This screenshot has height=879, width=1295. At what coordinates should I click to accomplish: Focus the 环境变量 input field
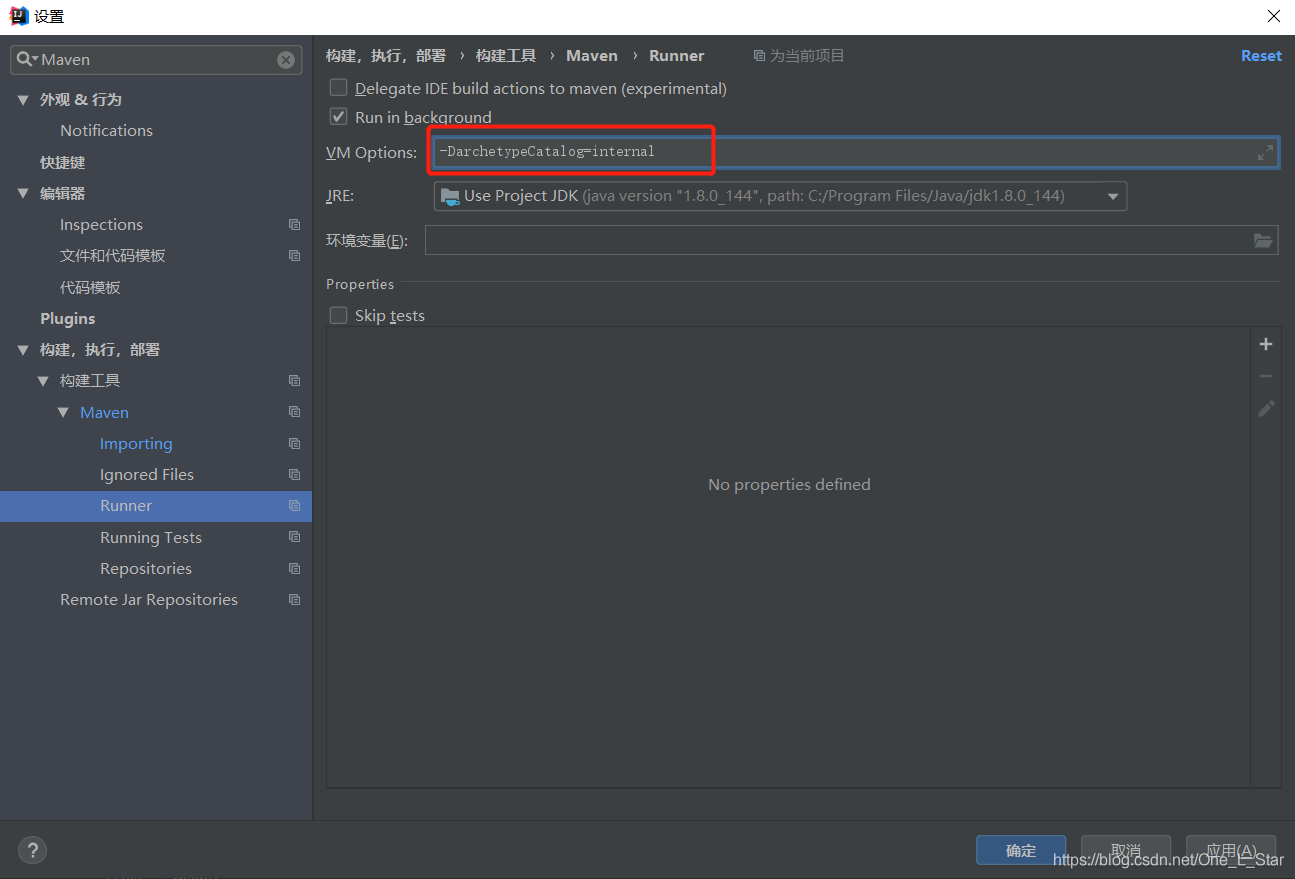coord(851,240)
